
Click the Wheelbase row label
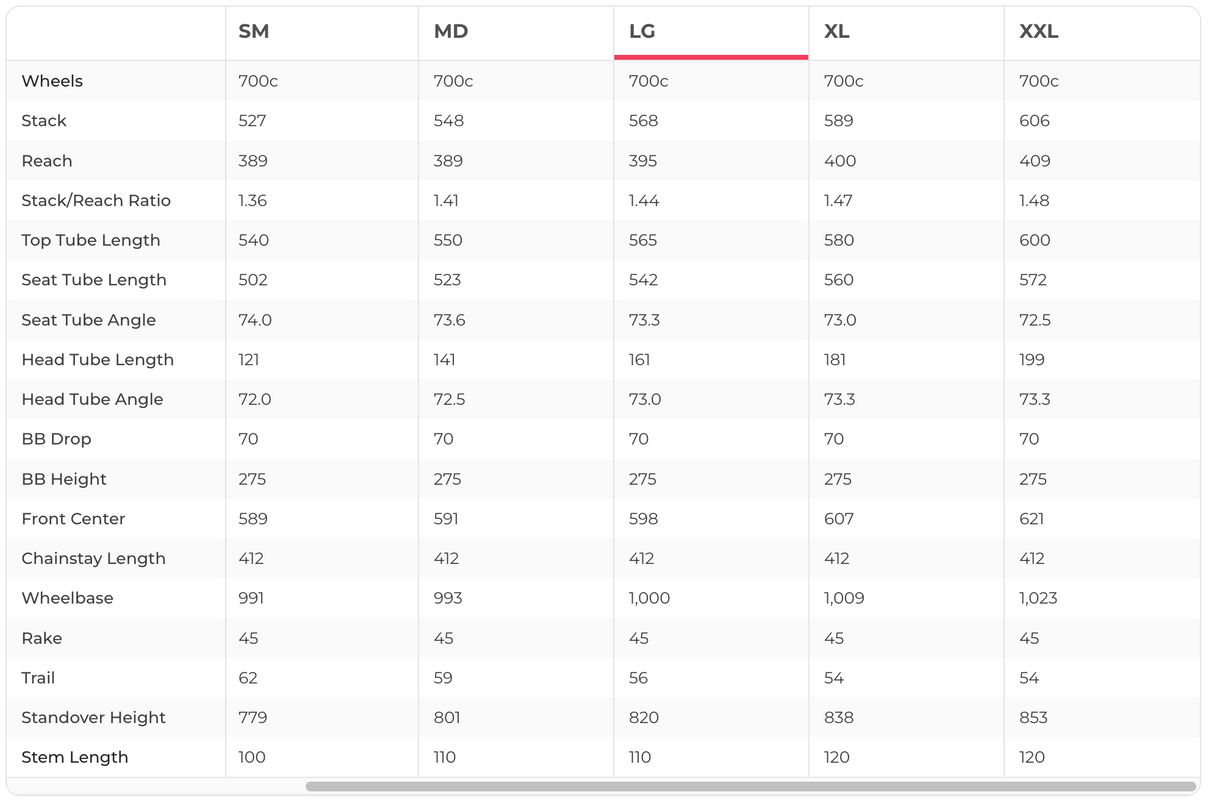67,598
